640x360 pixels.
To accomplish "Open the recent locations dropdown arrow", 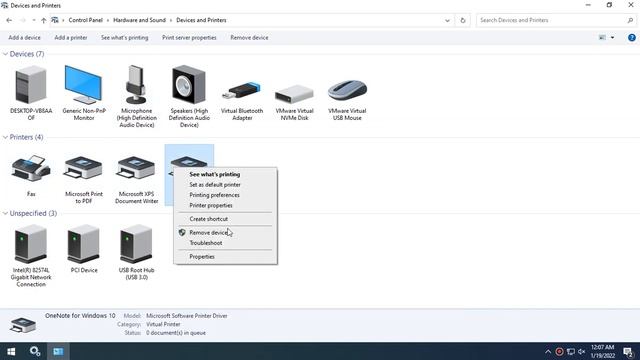I will pos(33,20).
